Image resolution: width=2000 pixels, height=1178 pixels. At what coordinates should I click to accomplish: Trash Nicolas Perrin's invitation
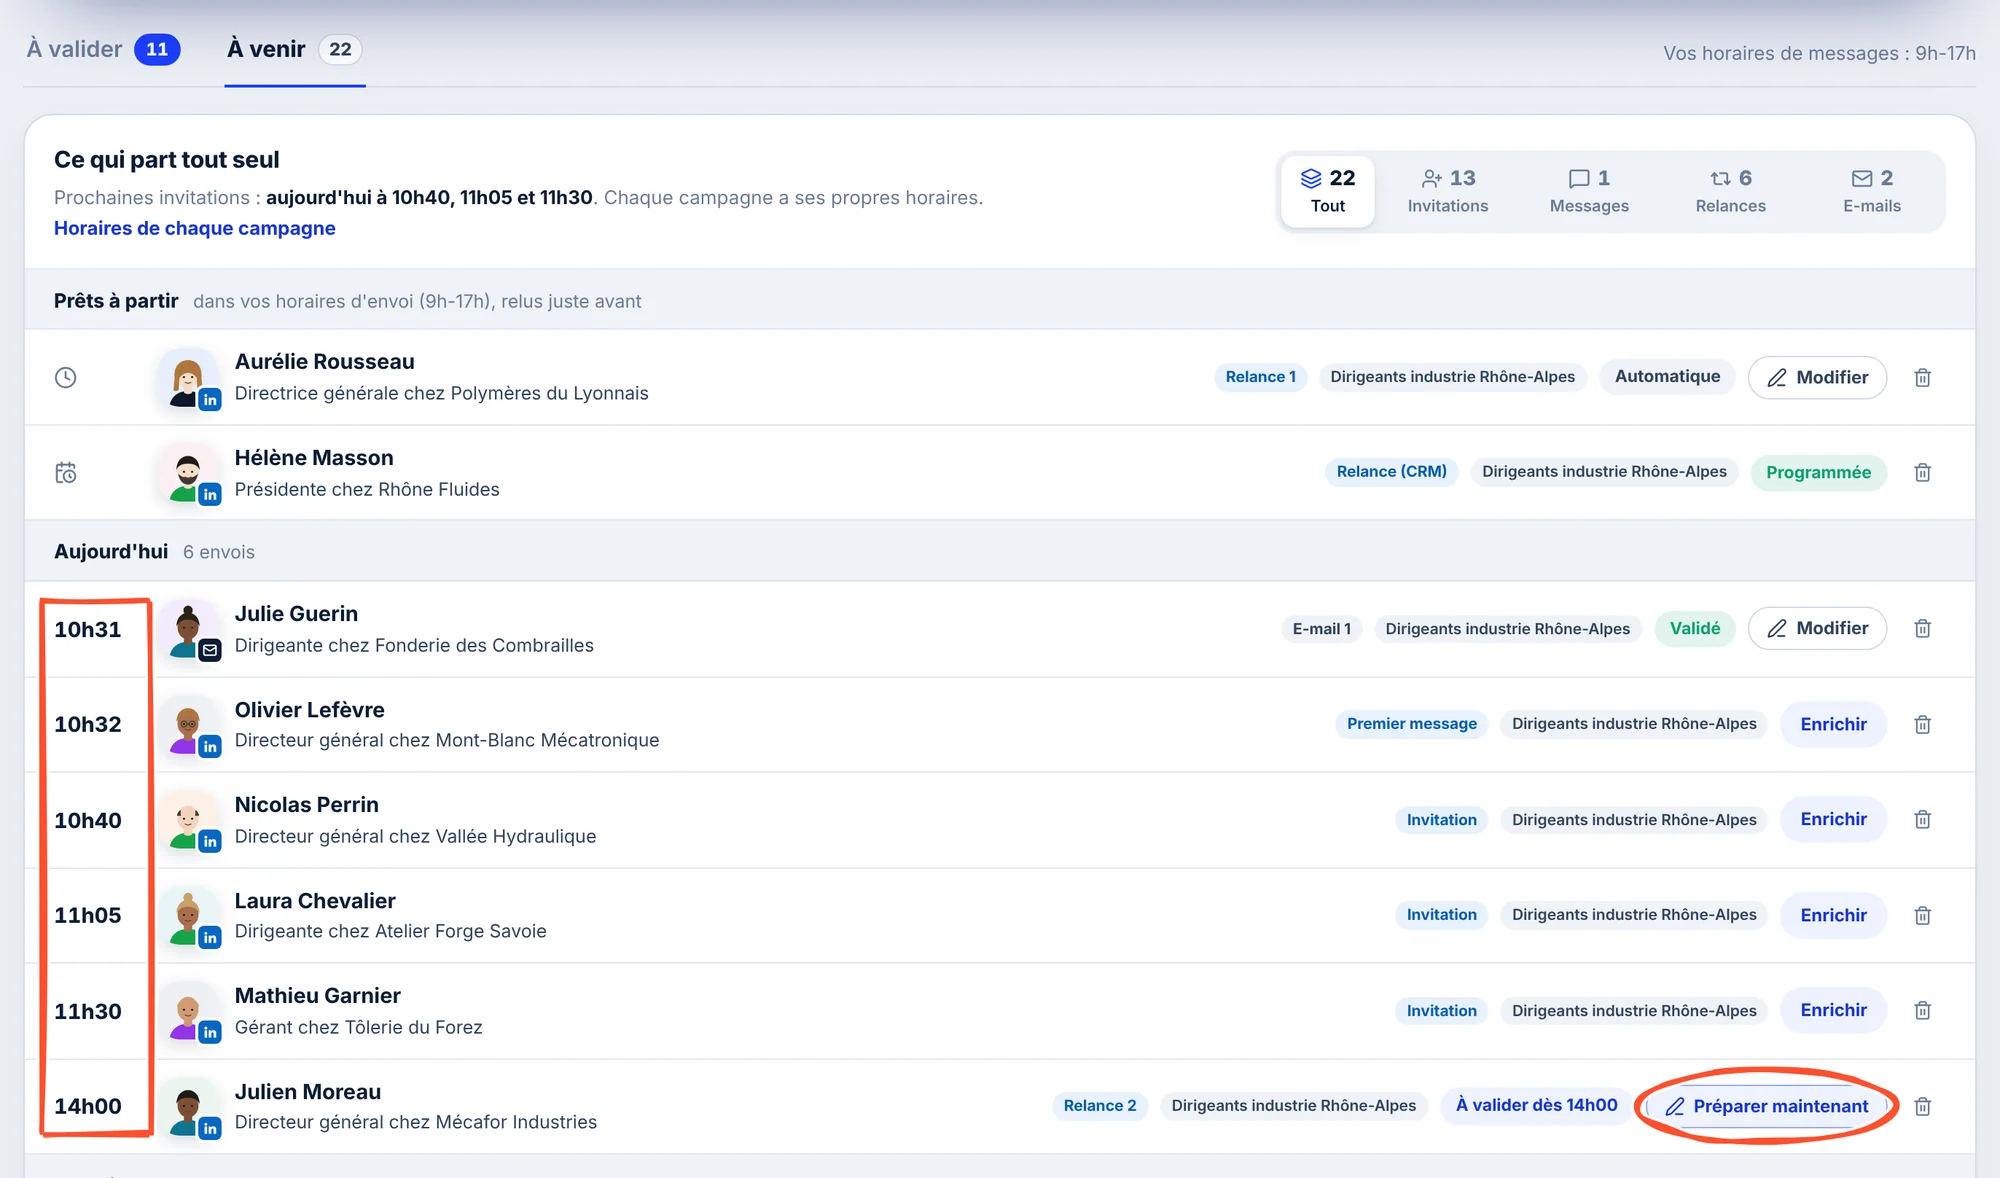1922,820
